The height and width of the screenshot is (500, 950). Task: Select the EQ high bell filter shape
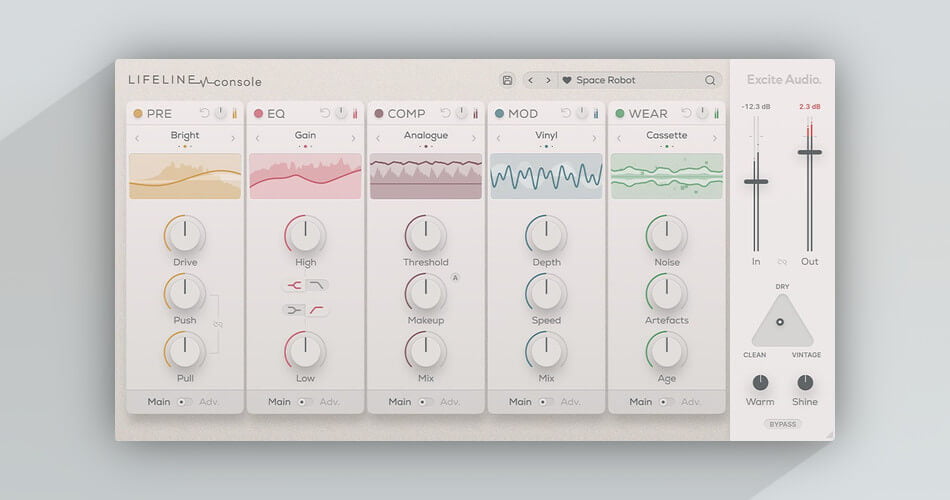coord(294,285)
